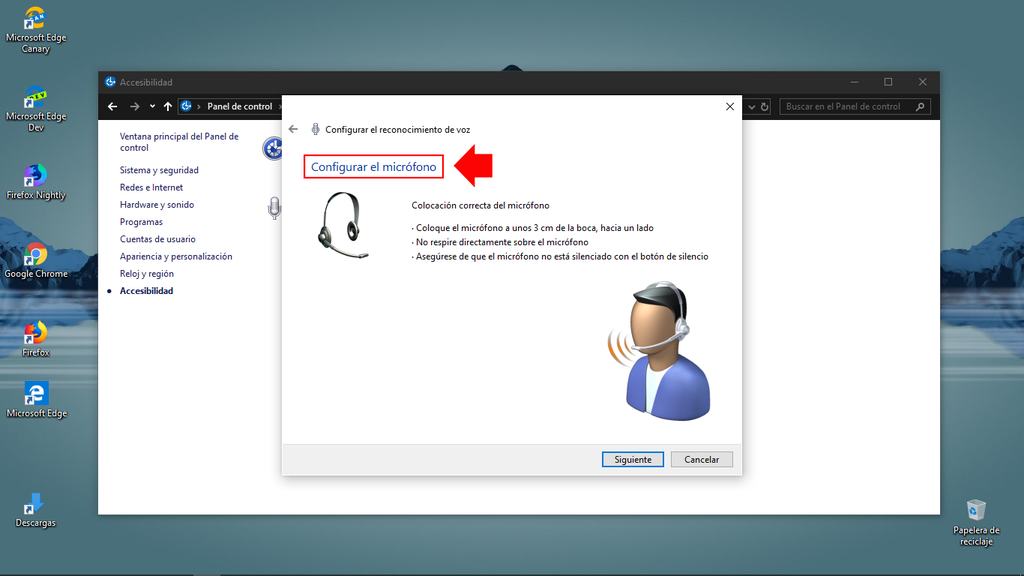Close the microphone setup dialog
Viewport: 1024px width, 576px height.
(x=729, y=106)
